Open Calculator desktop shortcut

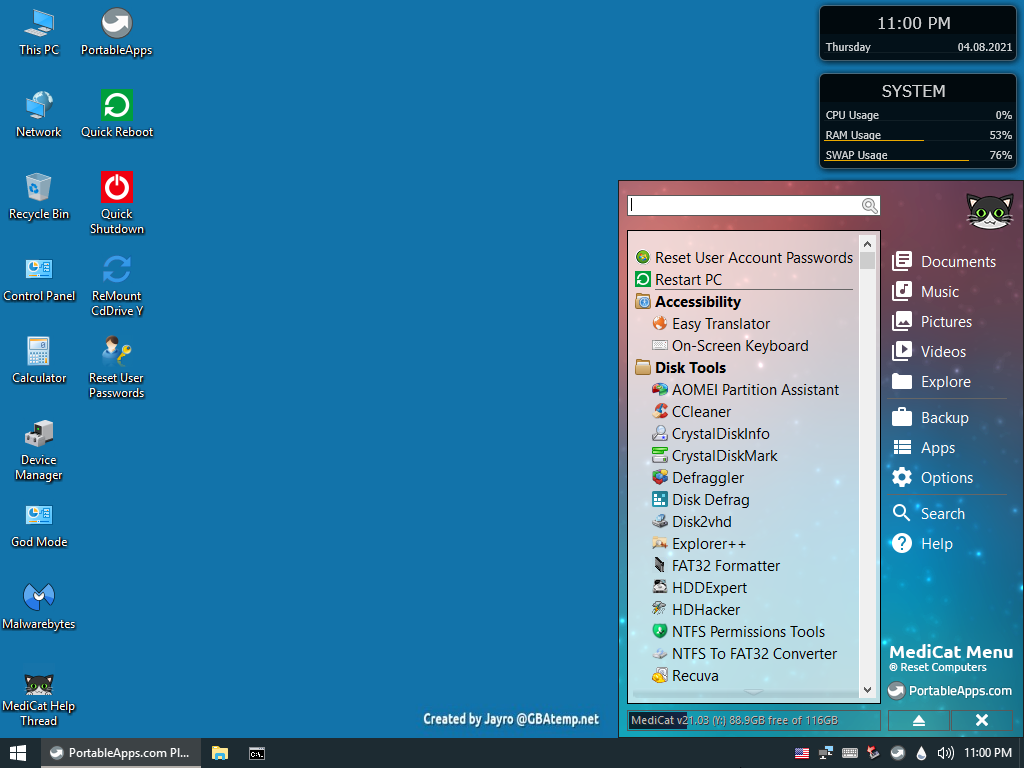[x=39, y=360]
